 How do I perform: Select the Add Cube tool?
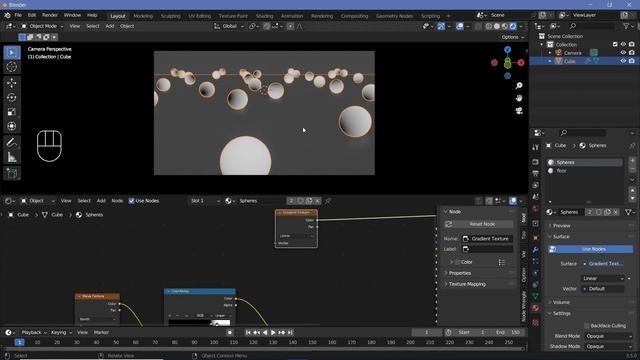[x=11, y=173]
